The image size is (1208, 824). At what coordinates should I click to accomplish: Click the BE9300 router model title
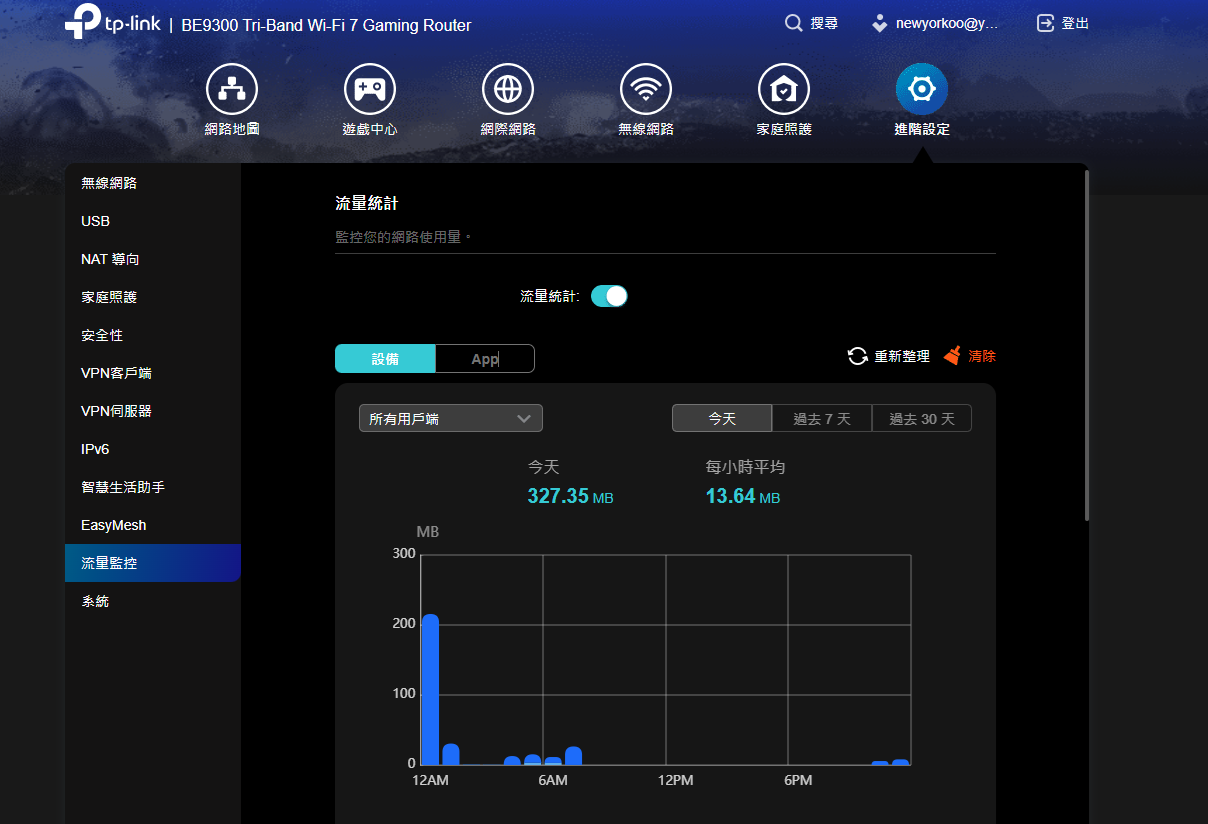[326, 25]
